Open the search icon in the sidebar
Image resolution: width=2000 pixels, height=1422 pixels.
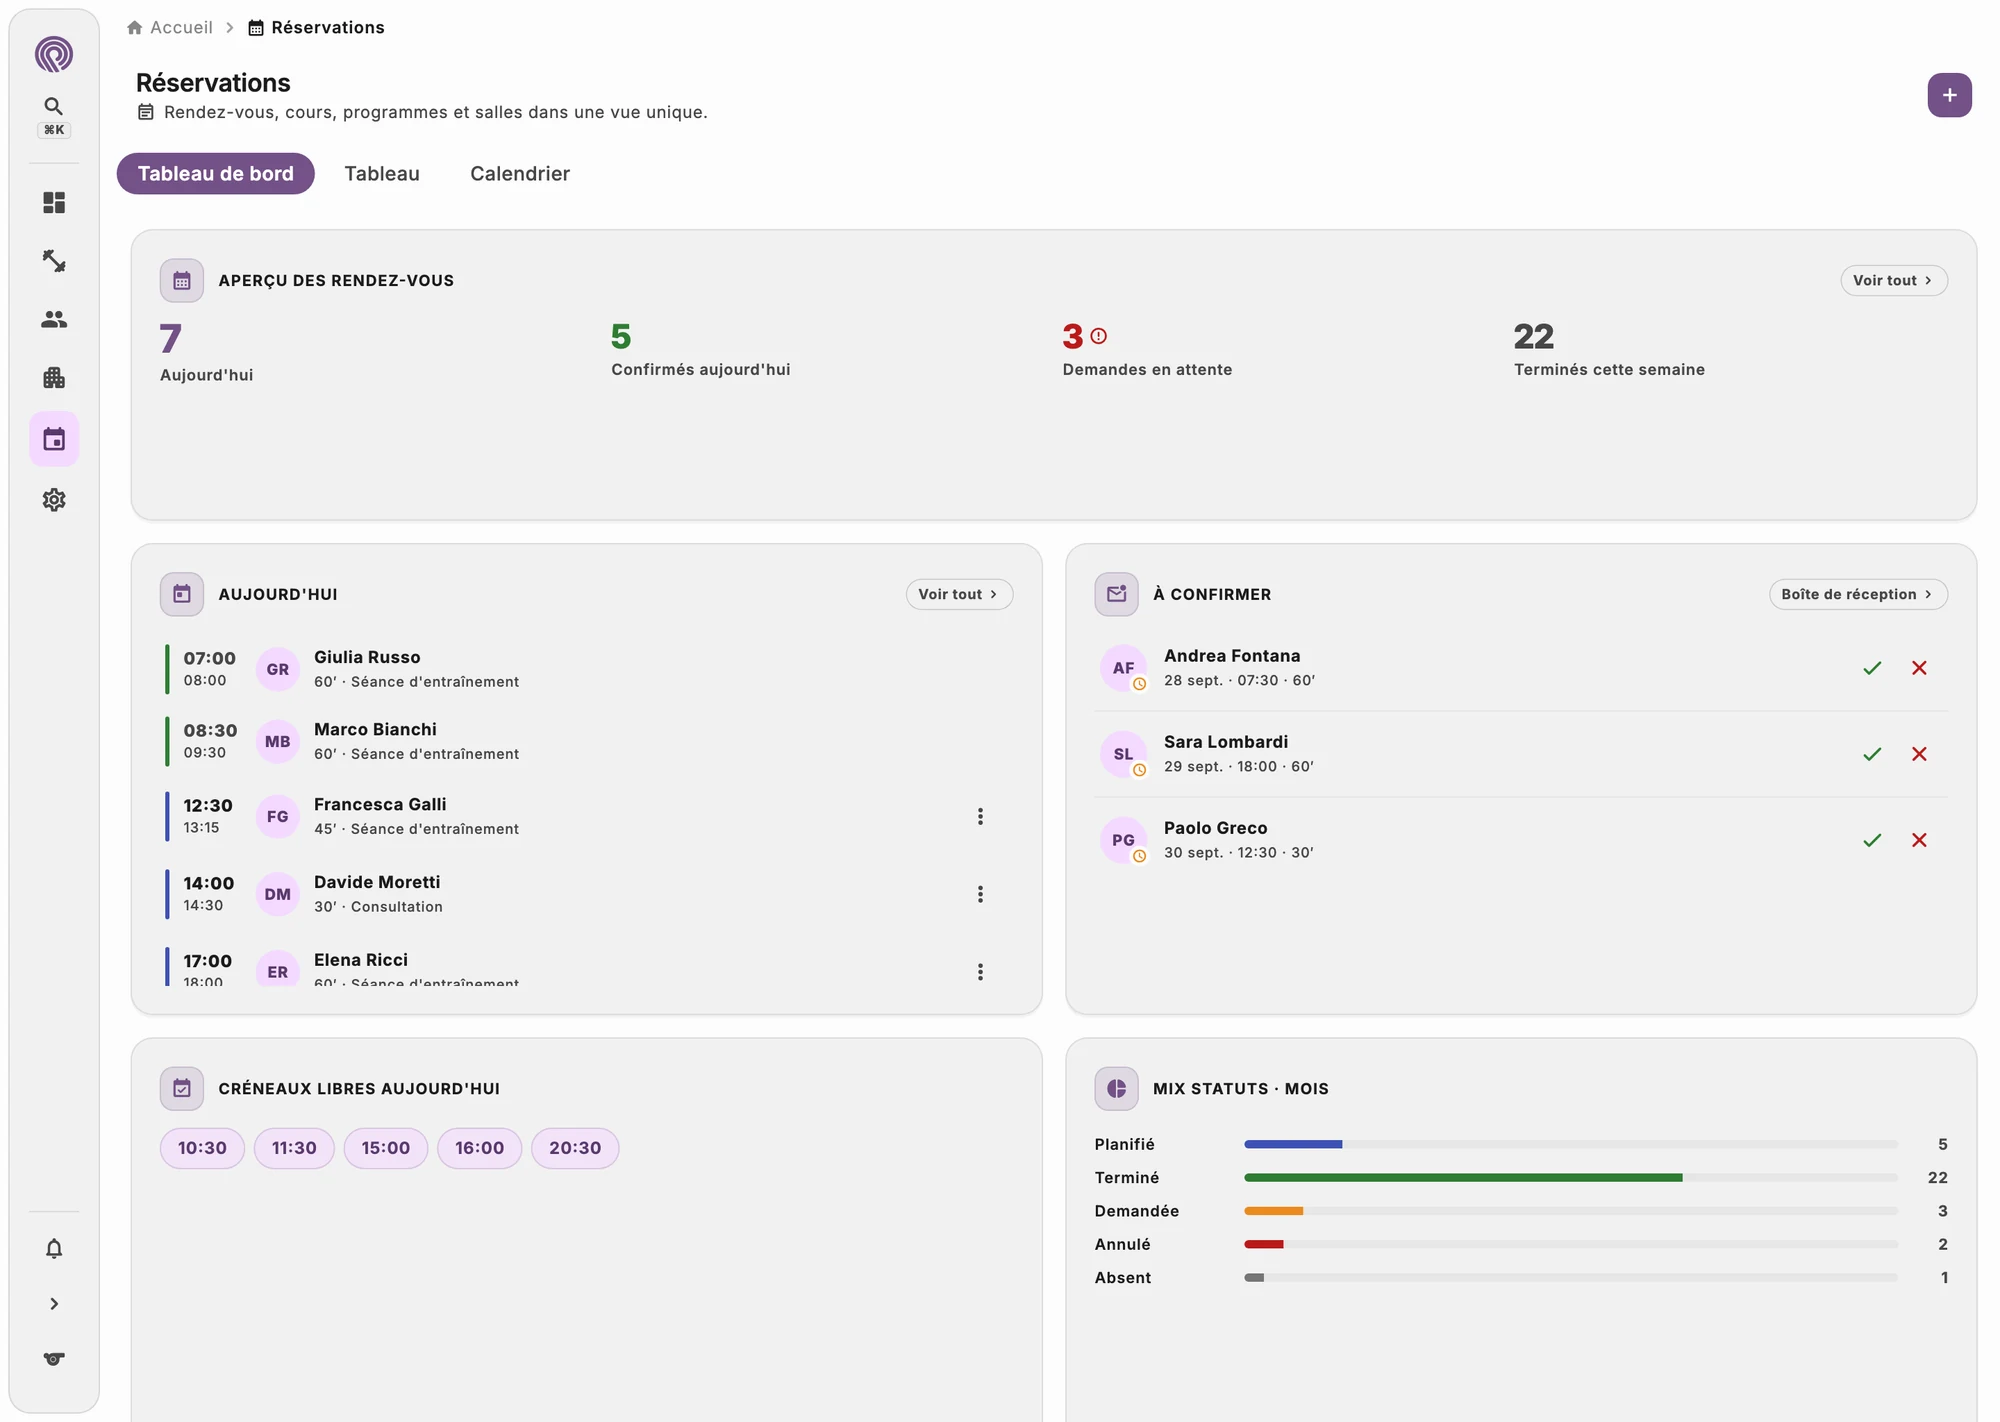tap(54, 106)
